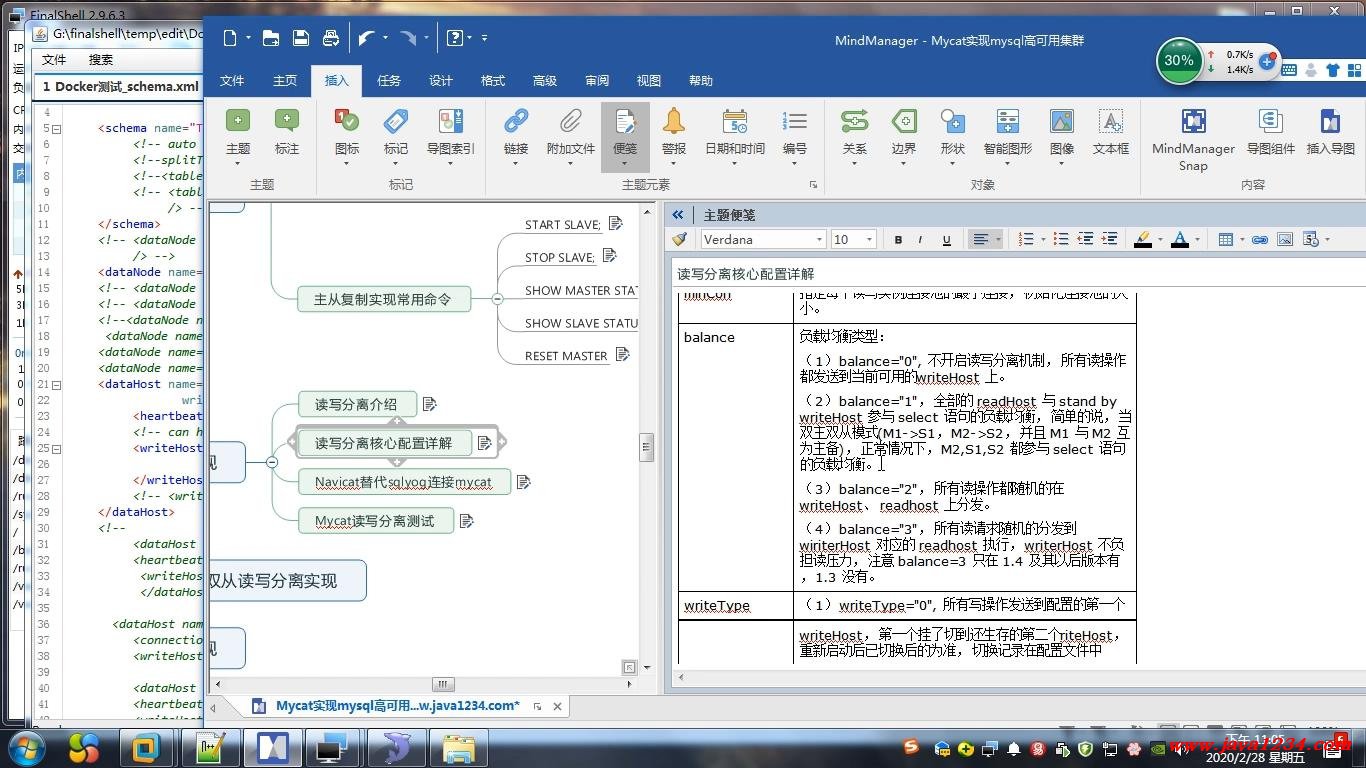Open Verdana font family dropdown
This screenshot has width=1366, height=768.
(x=820, y=239)
